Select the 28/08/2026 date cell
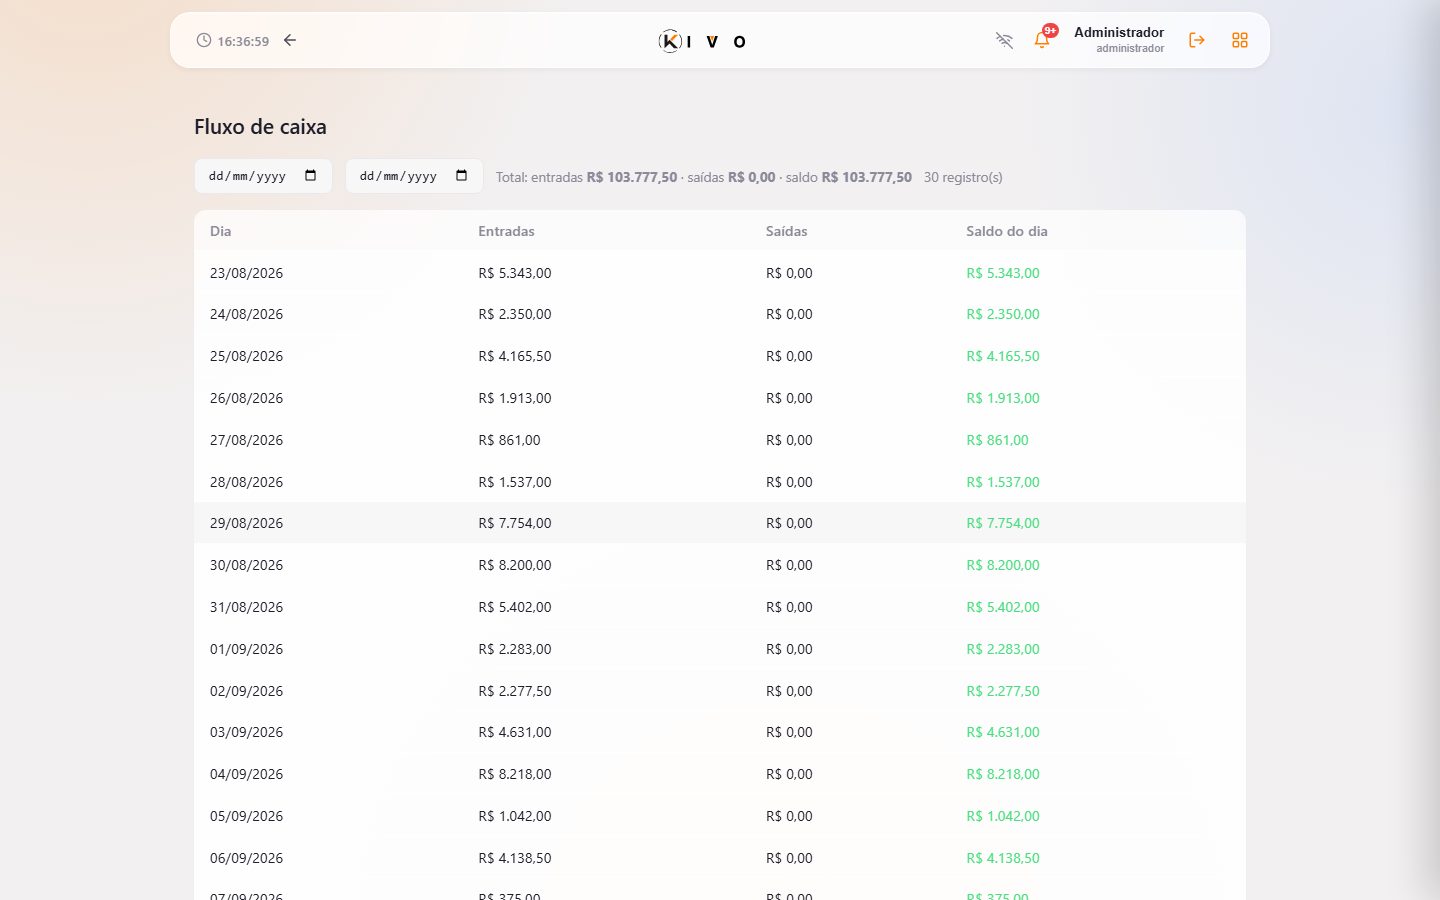 coord(246,482)
